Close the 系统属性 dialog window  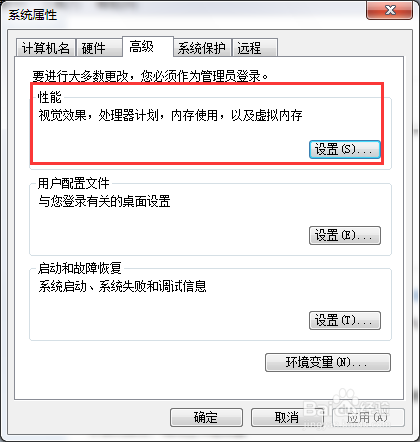389,11
